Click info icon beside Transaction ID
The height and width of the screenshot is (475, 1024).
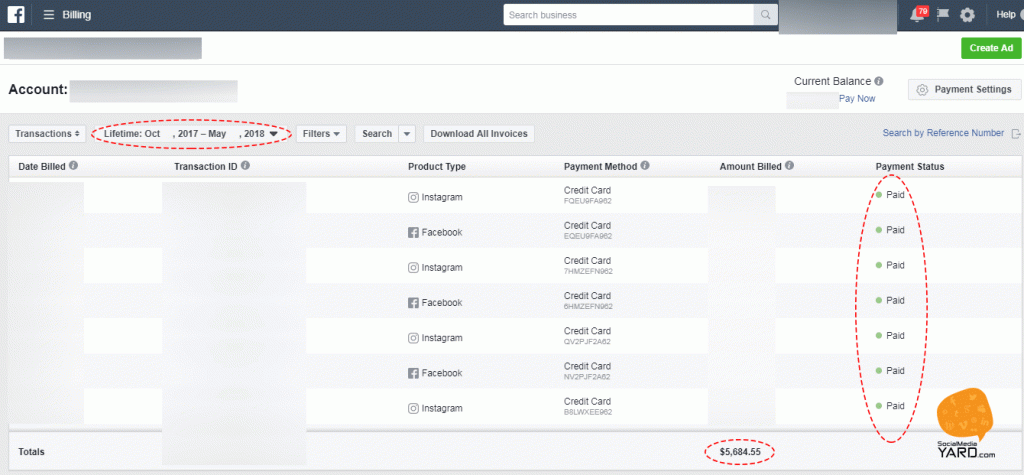tap(245, 166)
